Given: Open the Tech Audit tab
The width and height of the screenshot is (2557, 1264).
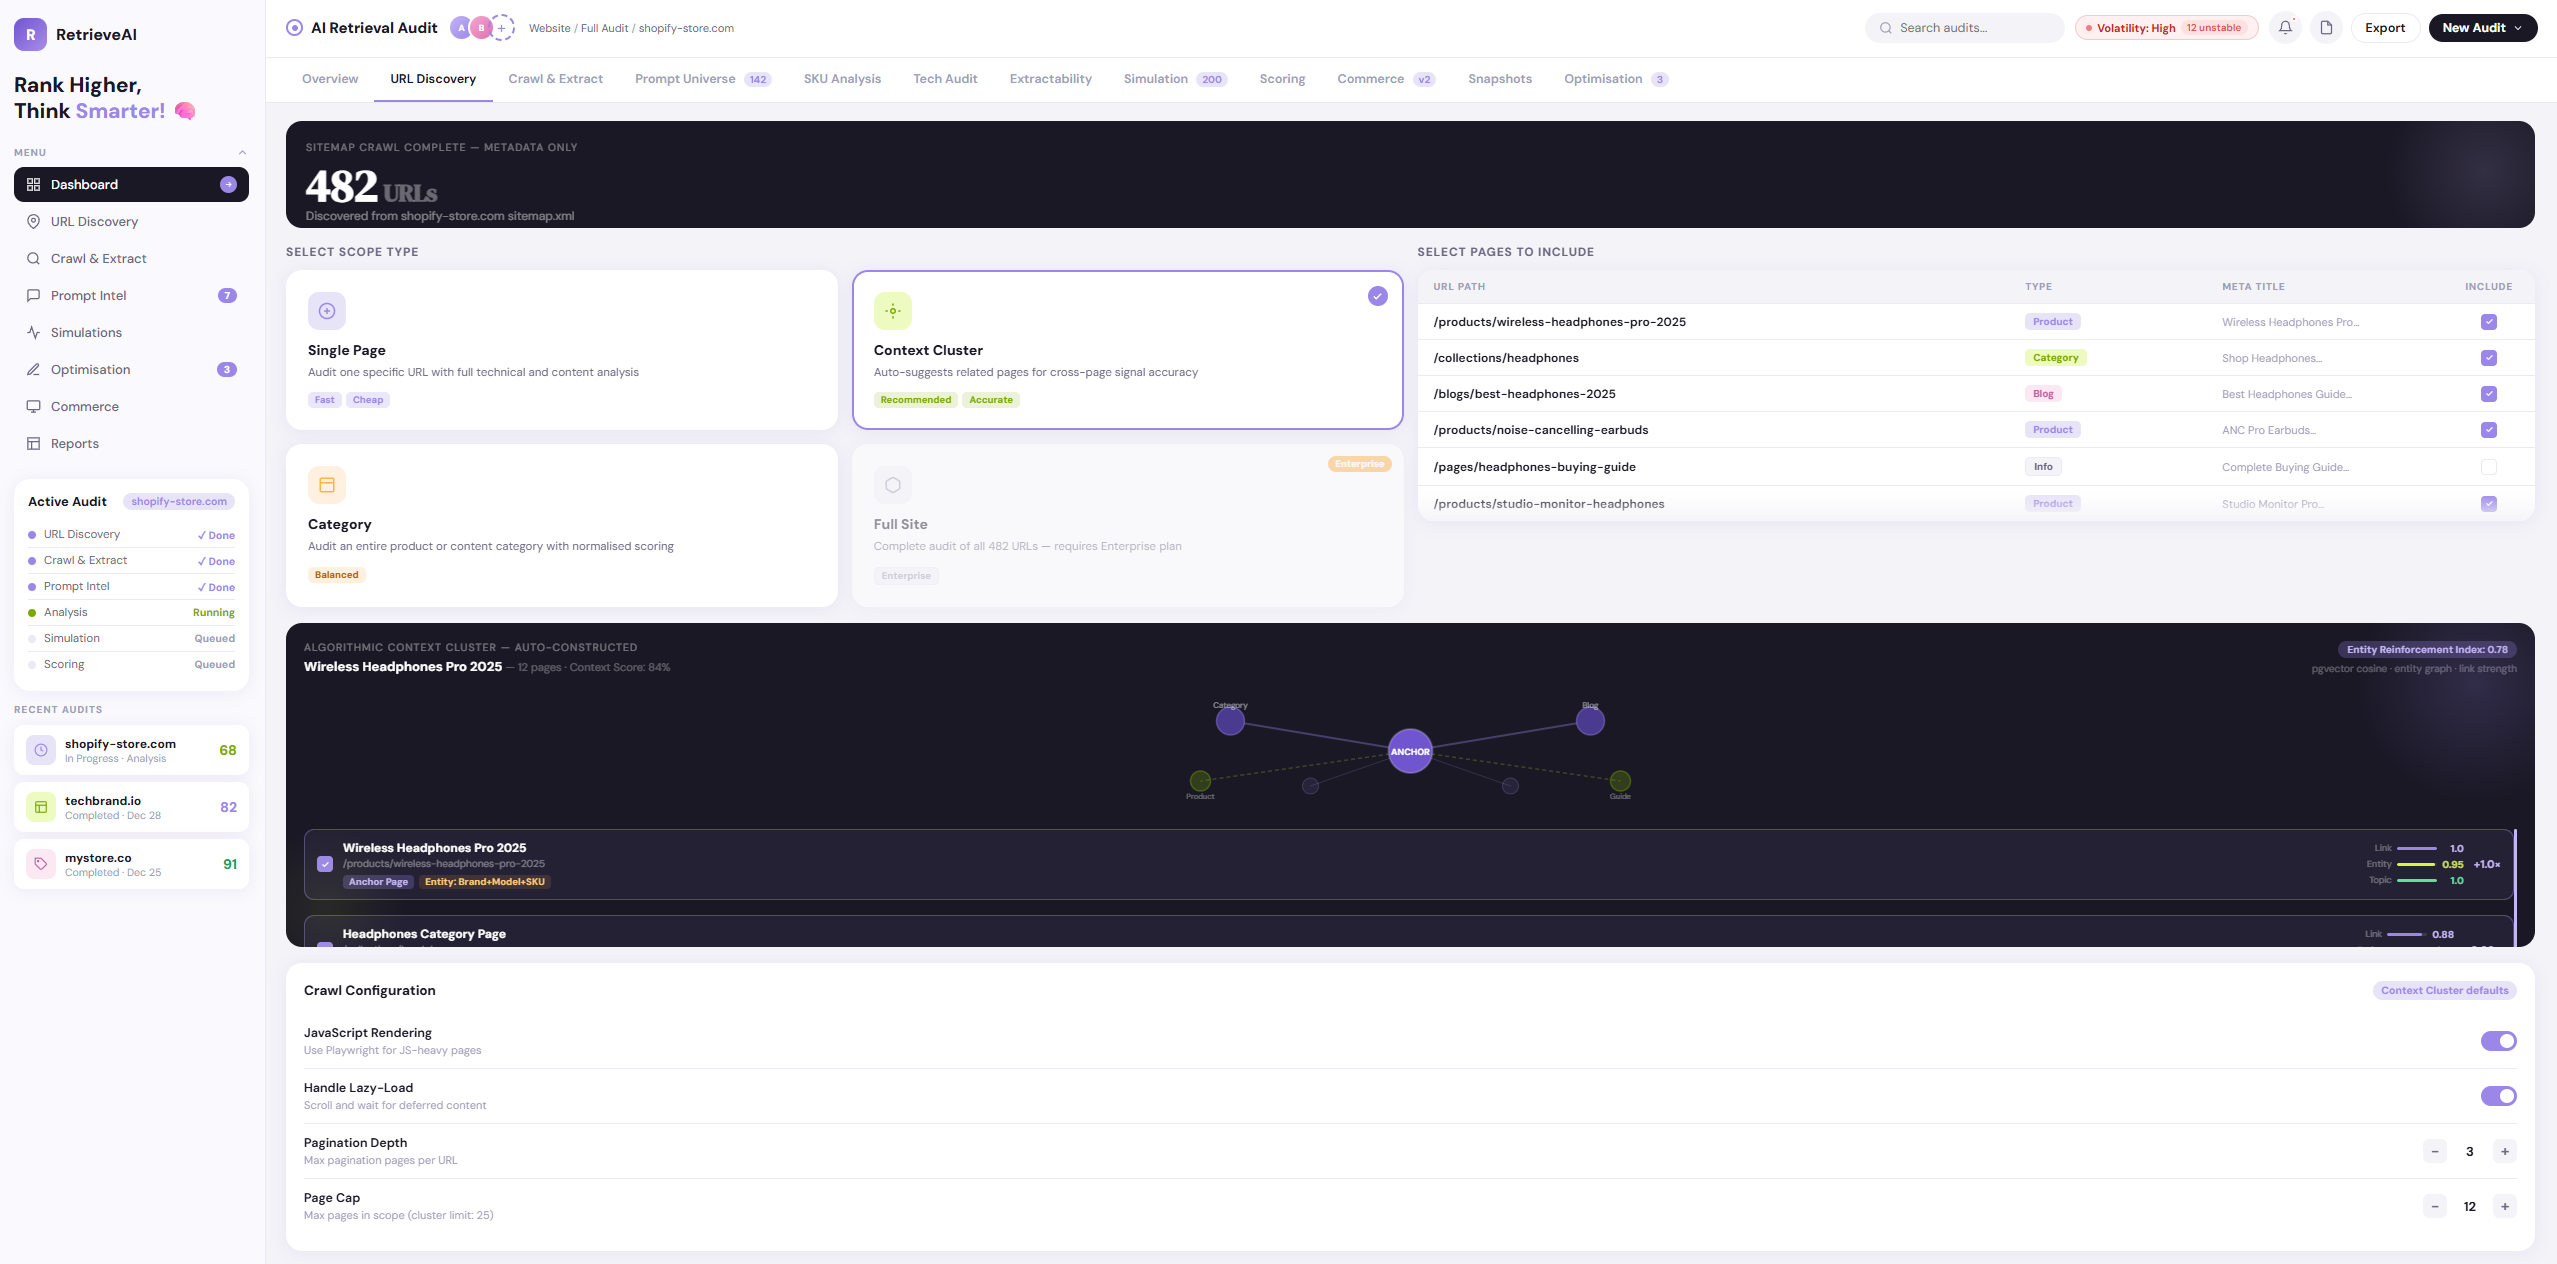Looking at the screenshot, I should click(x=944, y=79).
